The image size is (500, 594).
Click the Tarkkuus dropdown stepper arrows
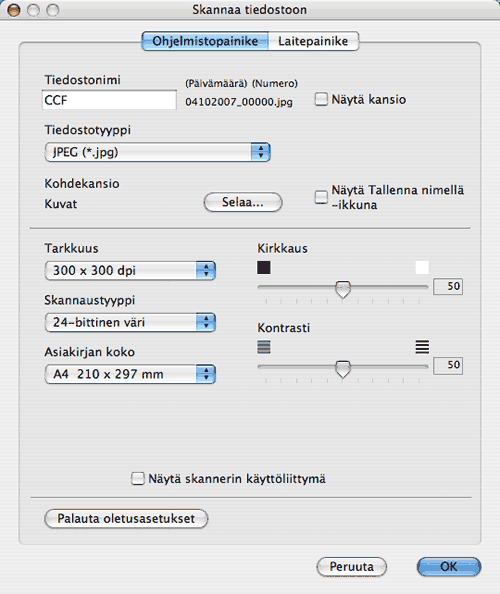pyautogui.click(x=206, y=270)
